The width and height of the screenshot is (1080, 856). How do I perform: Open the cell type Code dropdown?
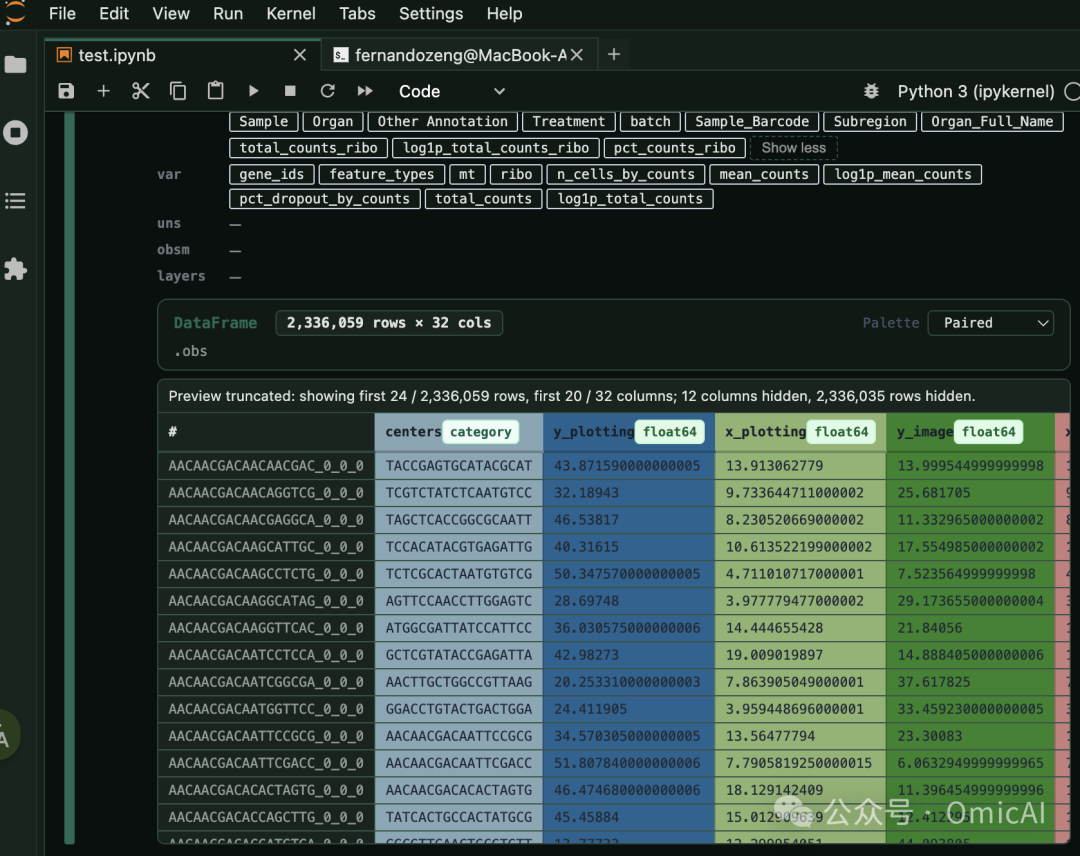(x=452, y=92)
